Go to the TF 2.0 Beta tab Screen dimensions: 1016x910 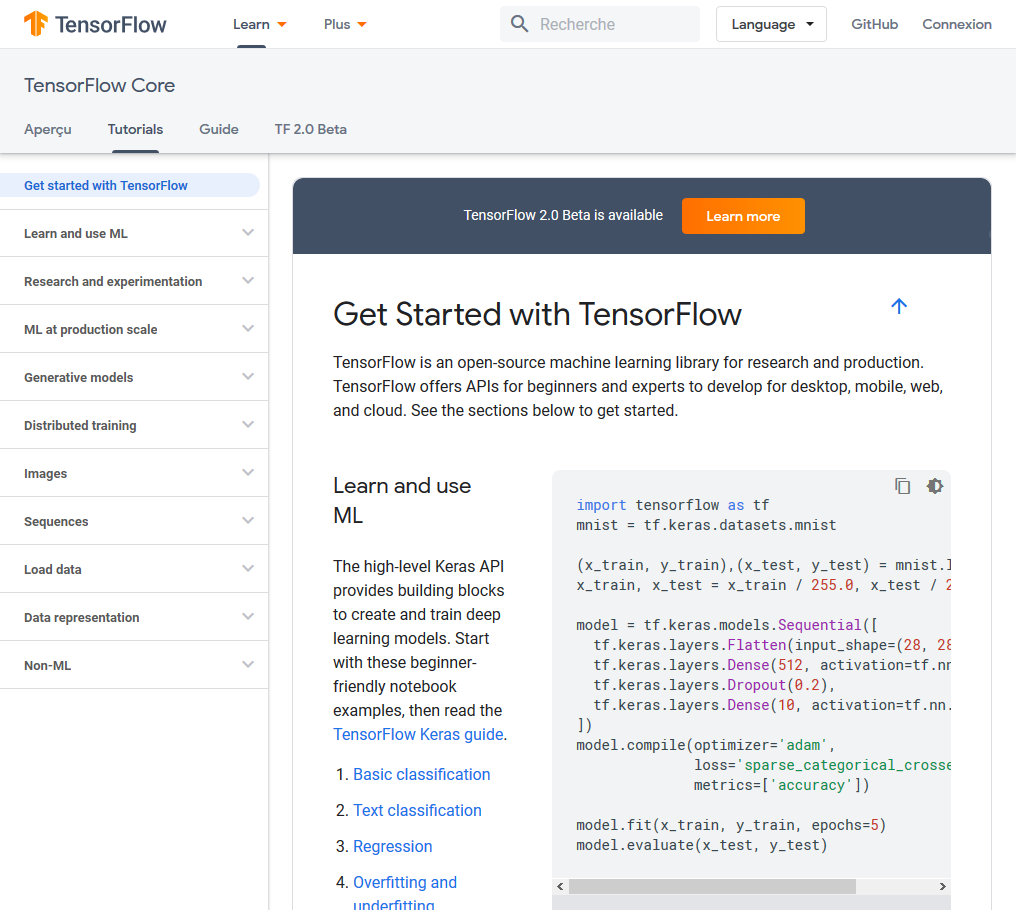tap(310, 129)
